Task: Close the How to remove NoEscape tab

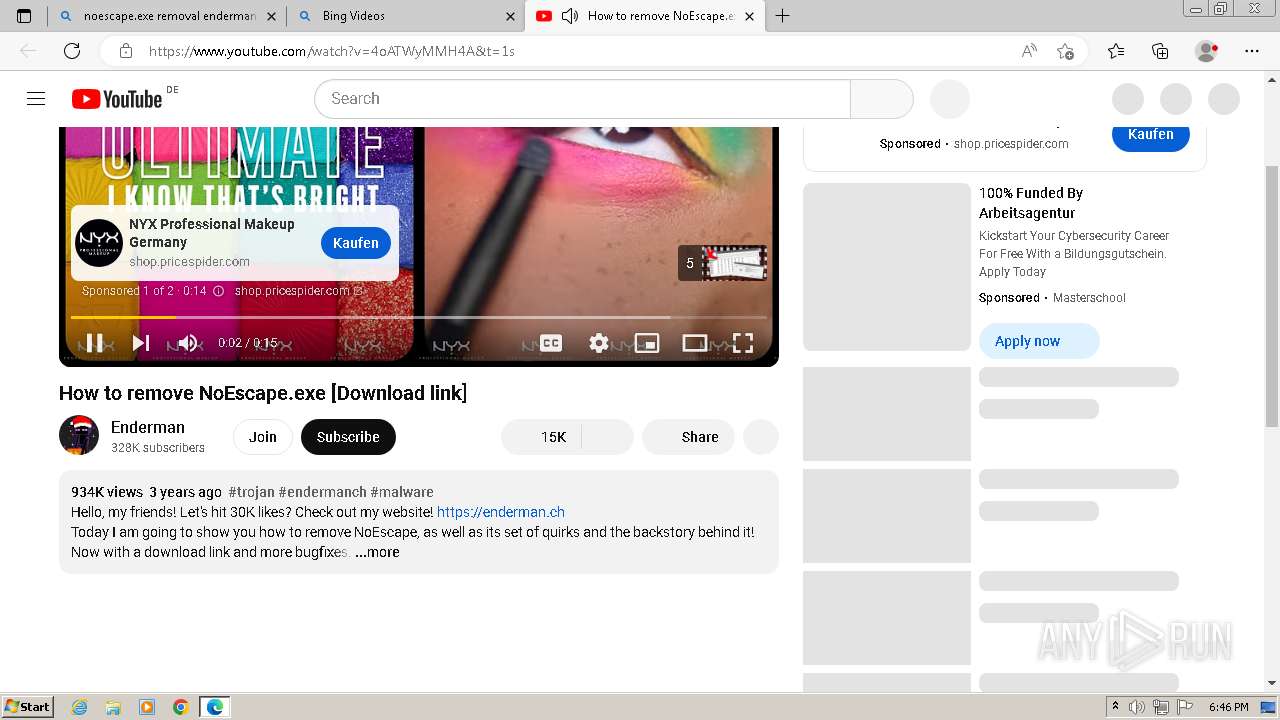Action: [x=749, y=16]
